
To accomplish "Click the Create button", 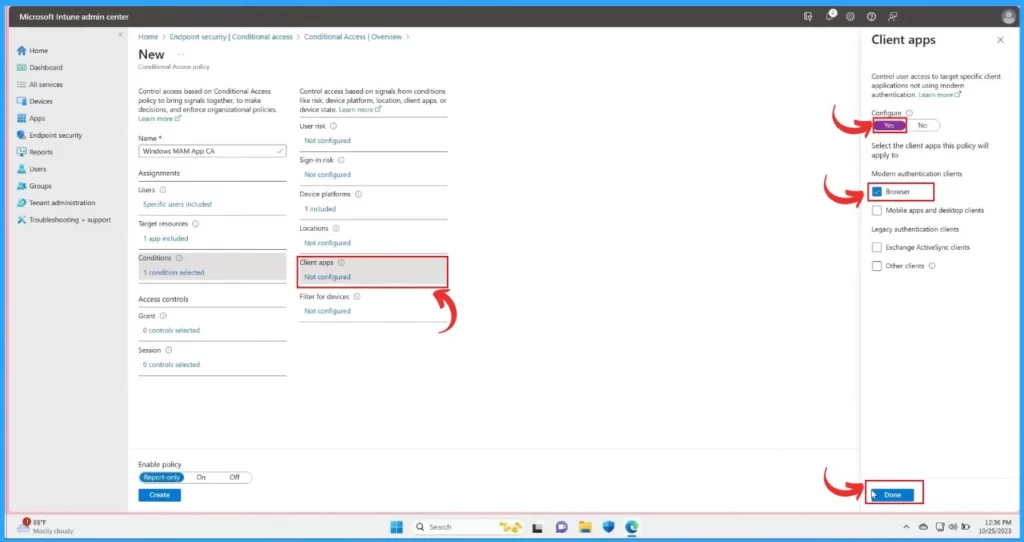I will [x=159, y=495].
